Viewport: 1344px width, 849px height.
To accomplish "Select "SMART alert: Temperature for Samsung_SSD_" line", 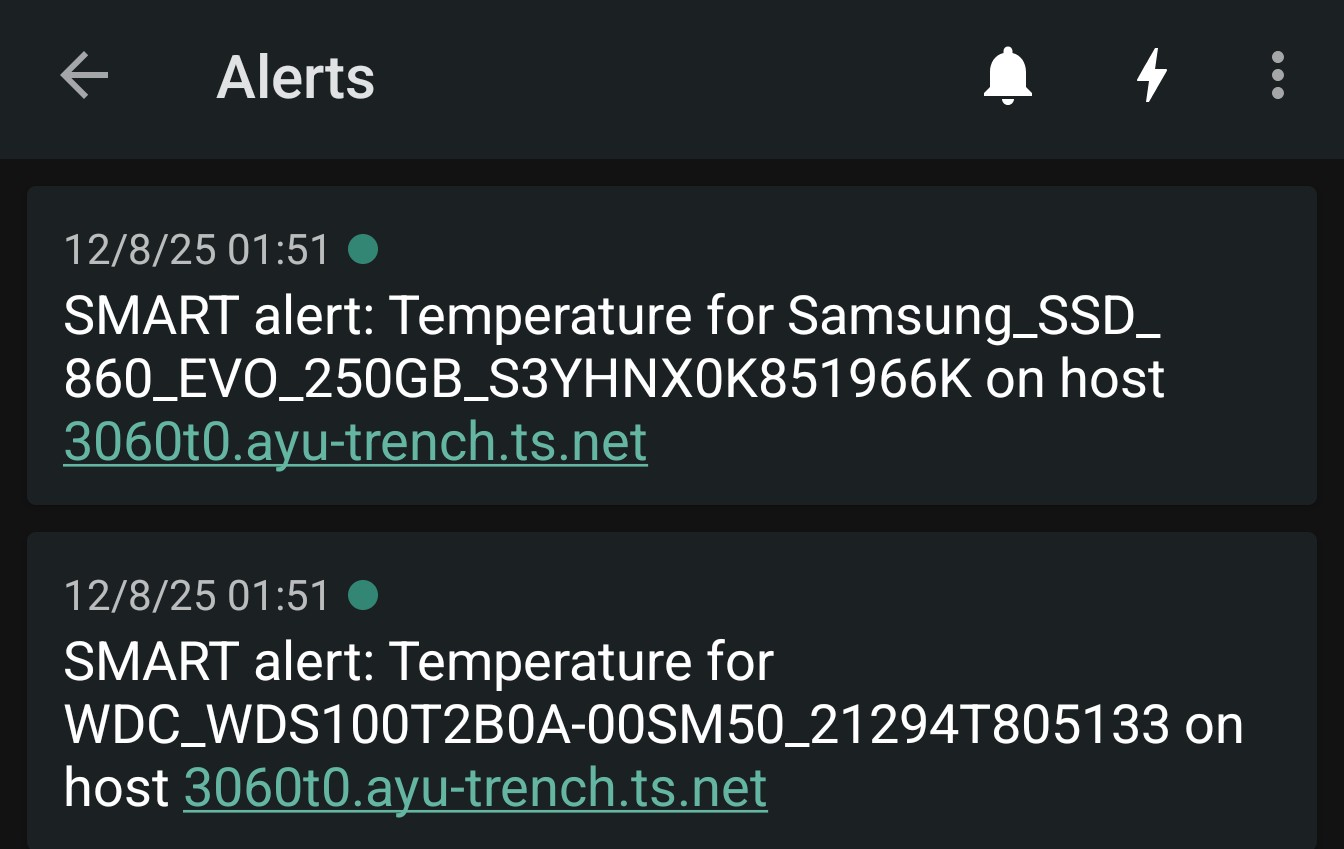I will [612, 317].
